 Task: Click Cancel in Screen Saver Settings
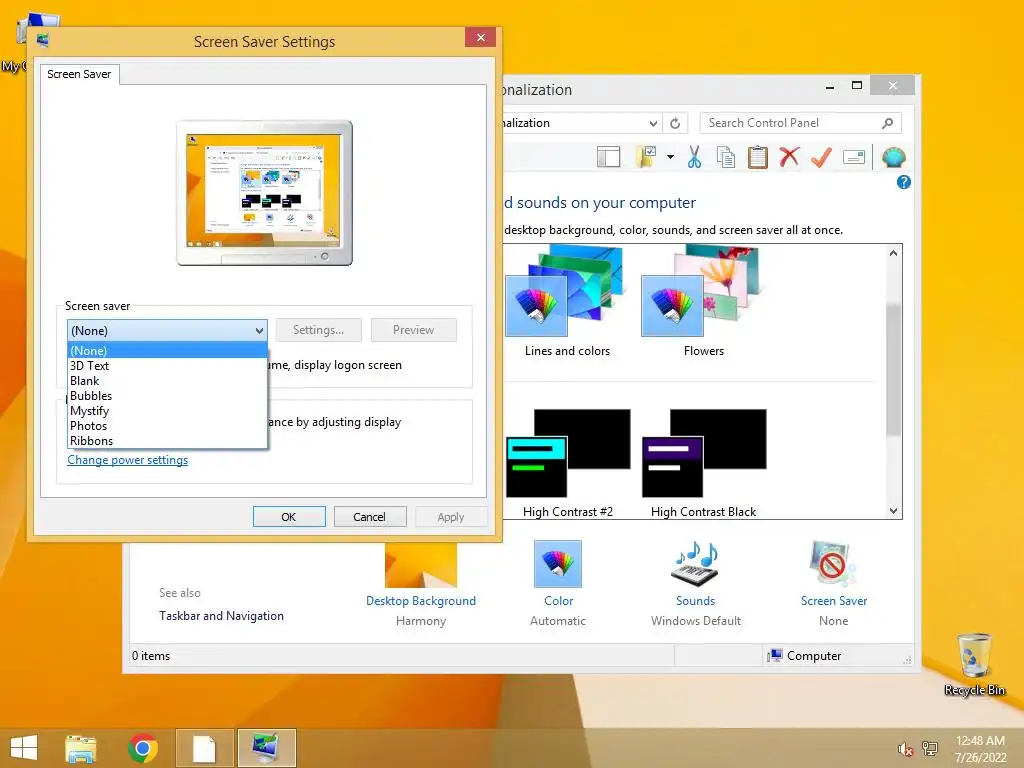[370, 517]
